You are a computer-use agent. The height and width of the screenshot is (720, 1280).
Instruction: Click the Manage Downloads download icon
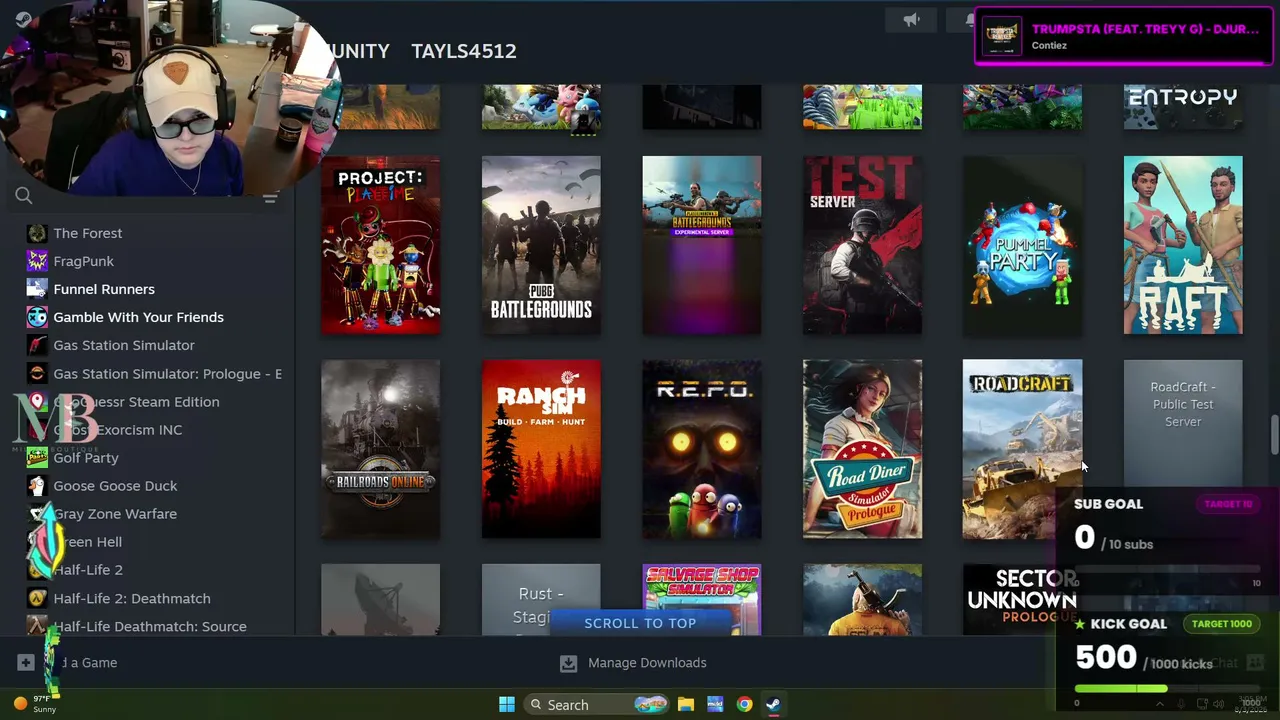(568, 663)
